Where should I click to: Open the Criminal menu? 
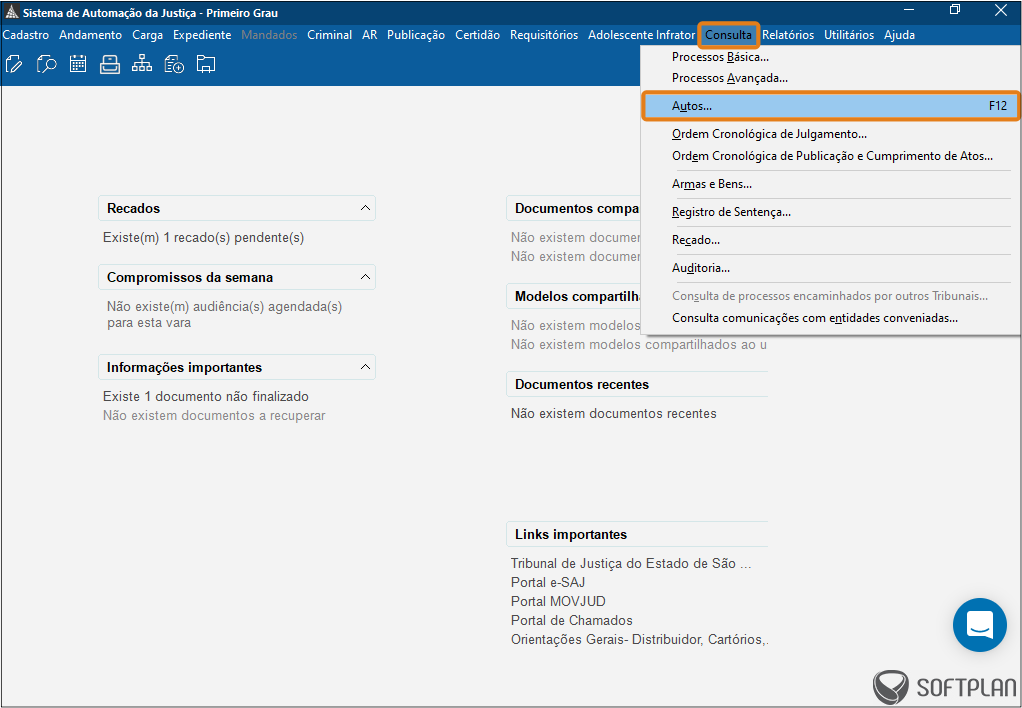pos(329,35)
